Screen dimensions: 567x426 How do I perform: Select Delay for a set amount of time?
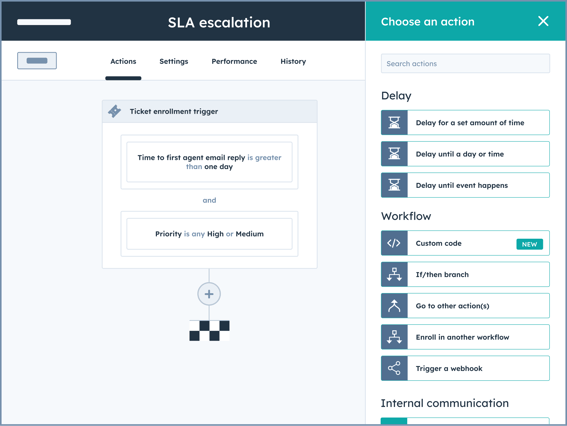(465, 123)
